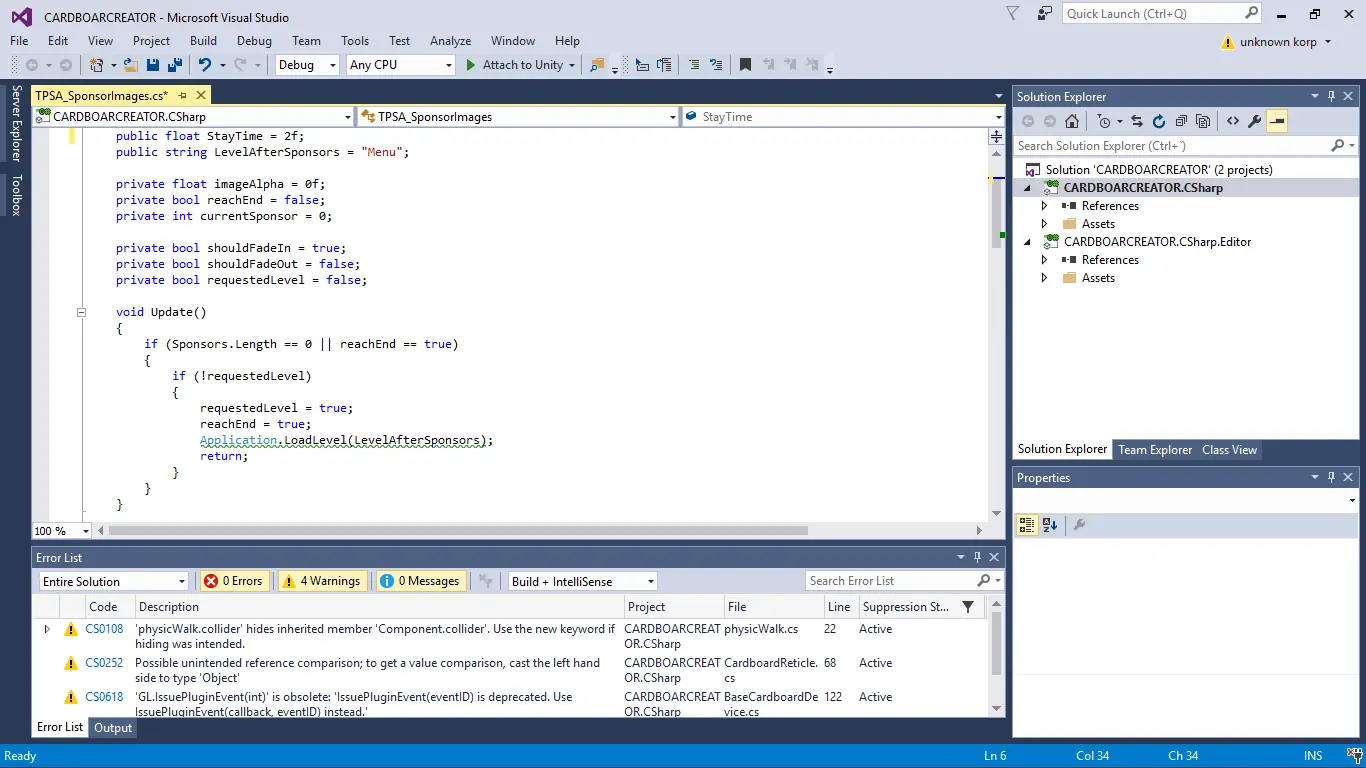Click the bookmark icon in the toolbar
Image resolution: width=1366 pixels, height=768 pixels.
tap(745, 65)
